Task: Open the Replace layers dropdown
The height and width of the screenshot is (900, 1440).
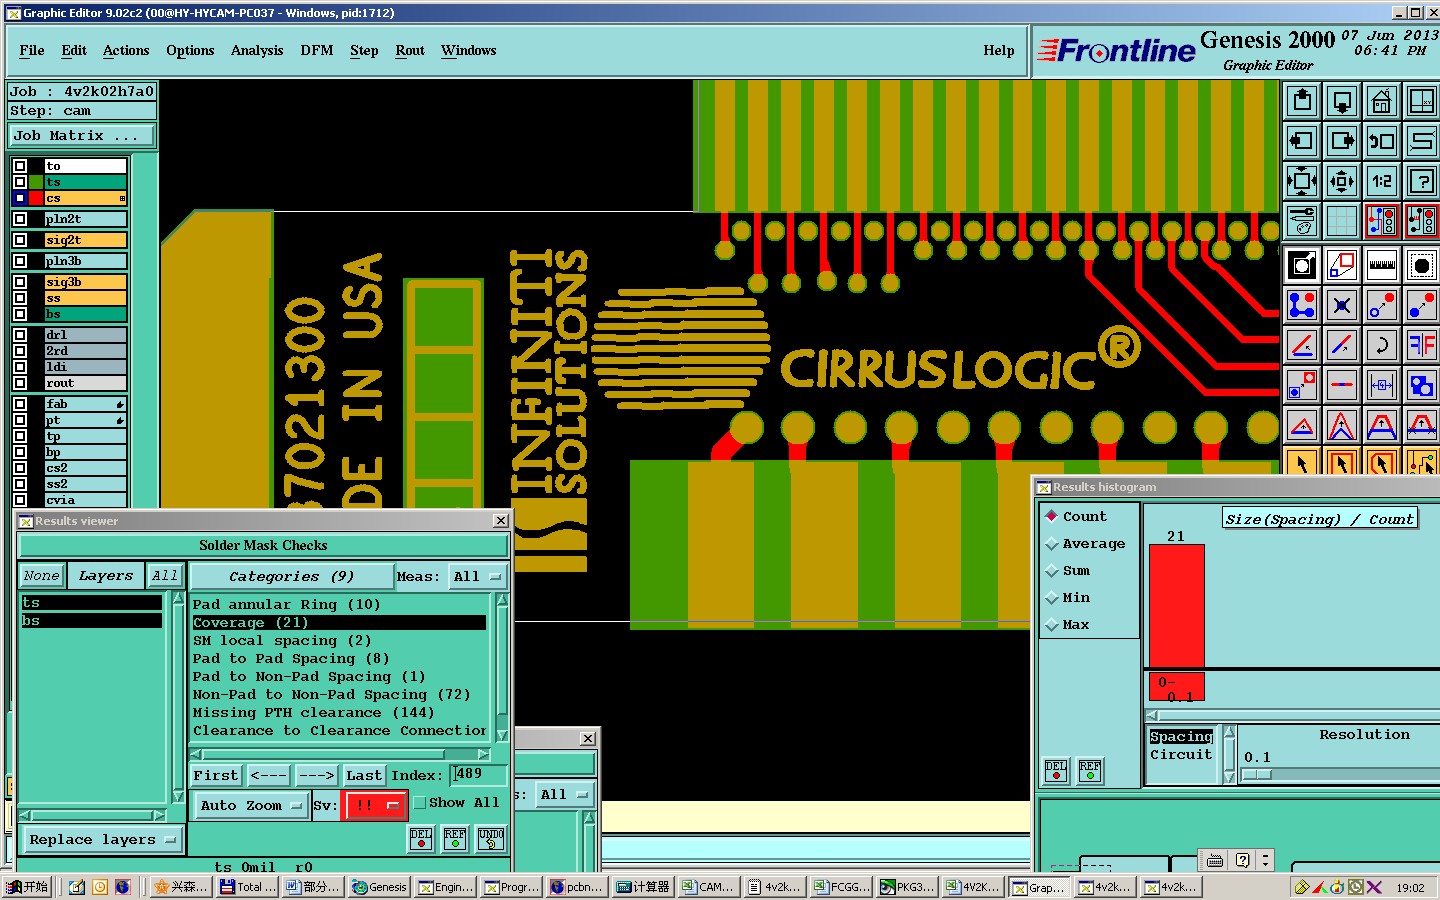Action: [102, 840]
